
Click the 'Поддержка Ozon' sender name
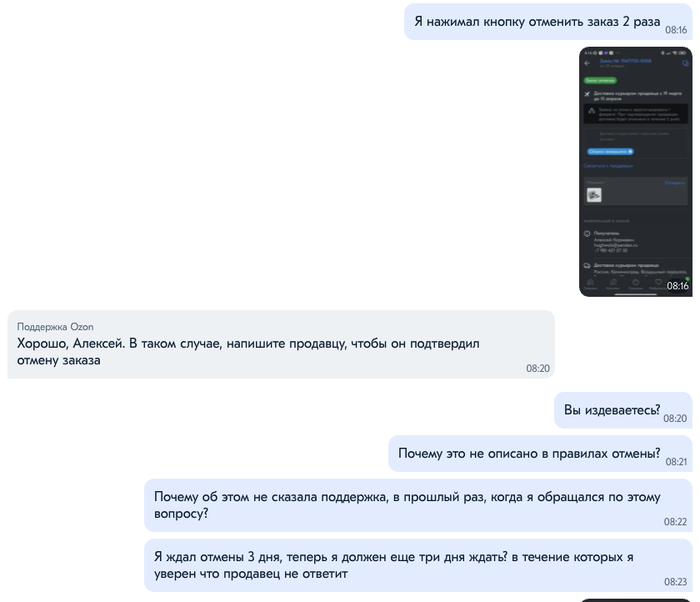click(55, 327)
